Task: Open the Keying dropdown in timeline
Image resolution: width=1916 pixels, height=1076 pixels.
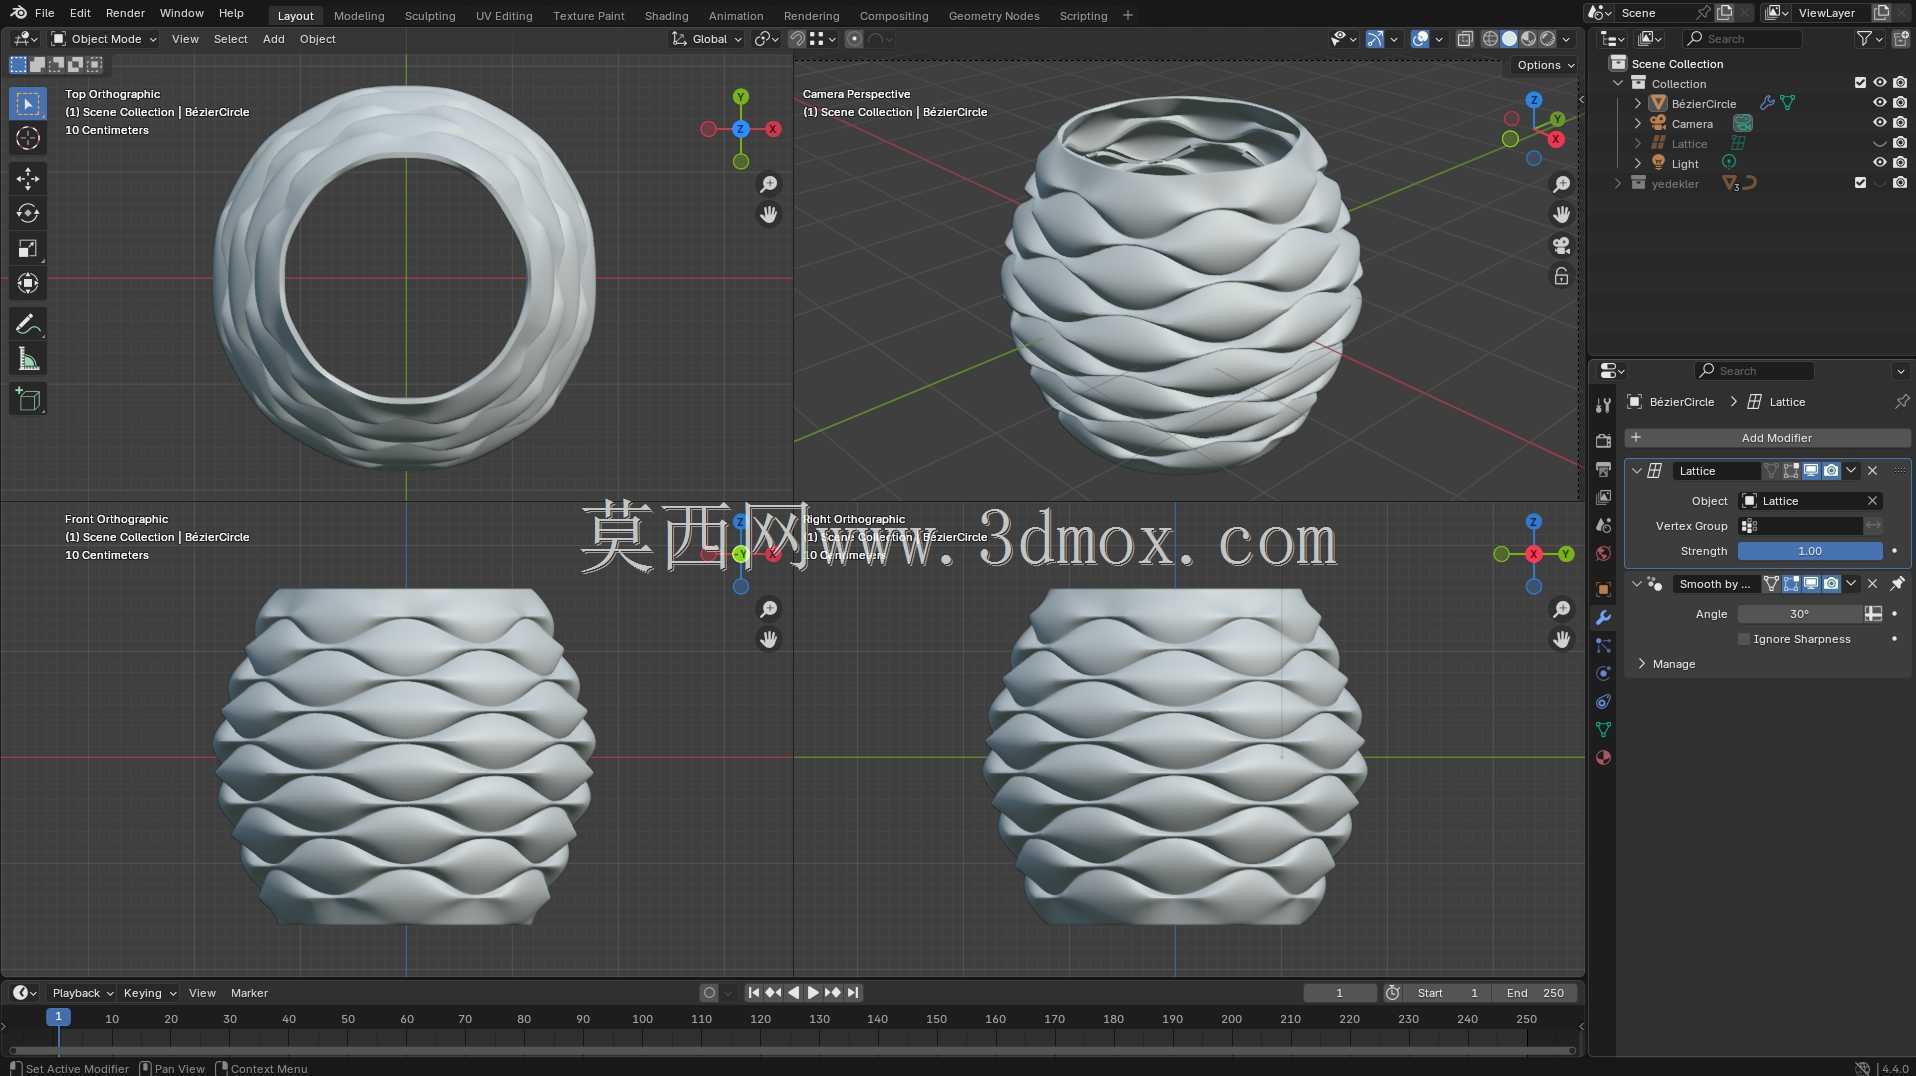Action: point(150,993)
